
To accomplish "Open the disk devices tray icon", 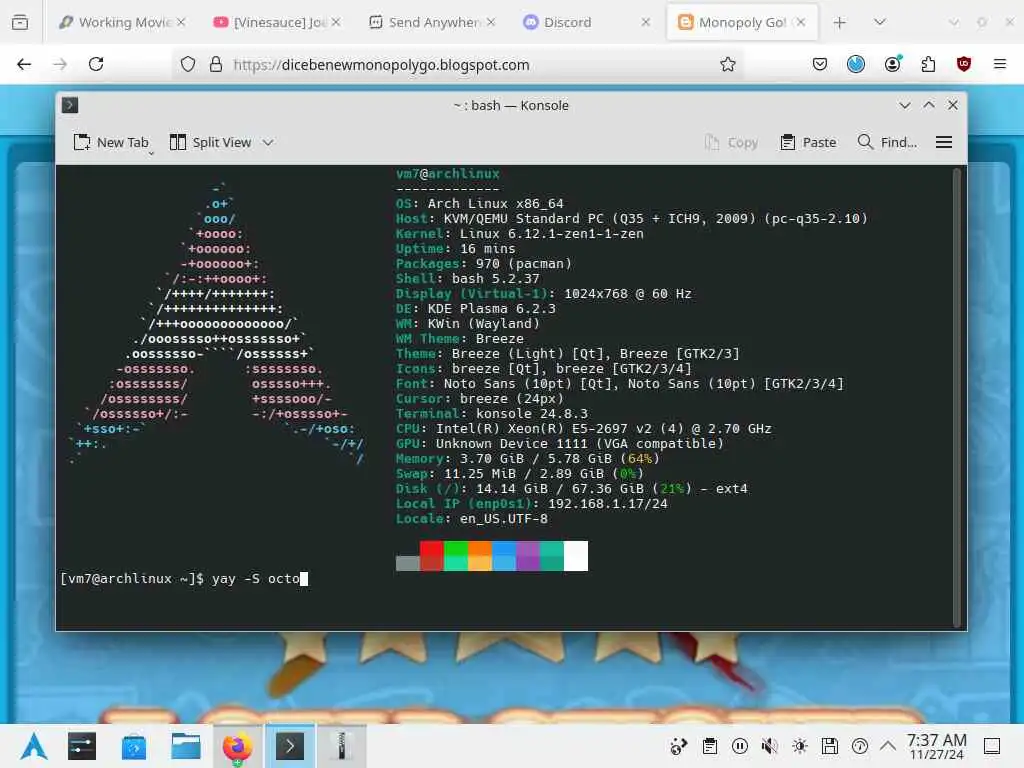I will [830, 746].
